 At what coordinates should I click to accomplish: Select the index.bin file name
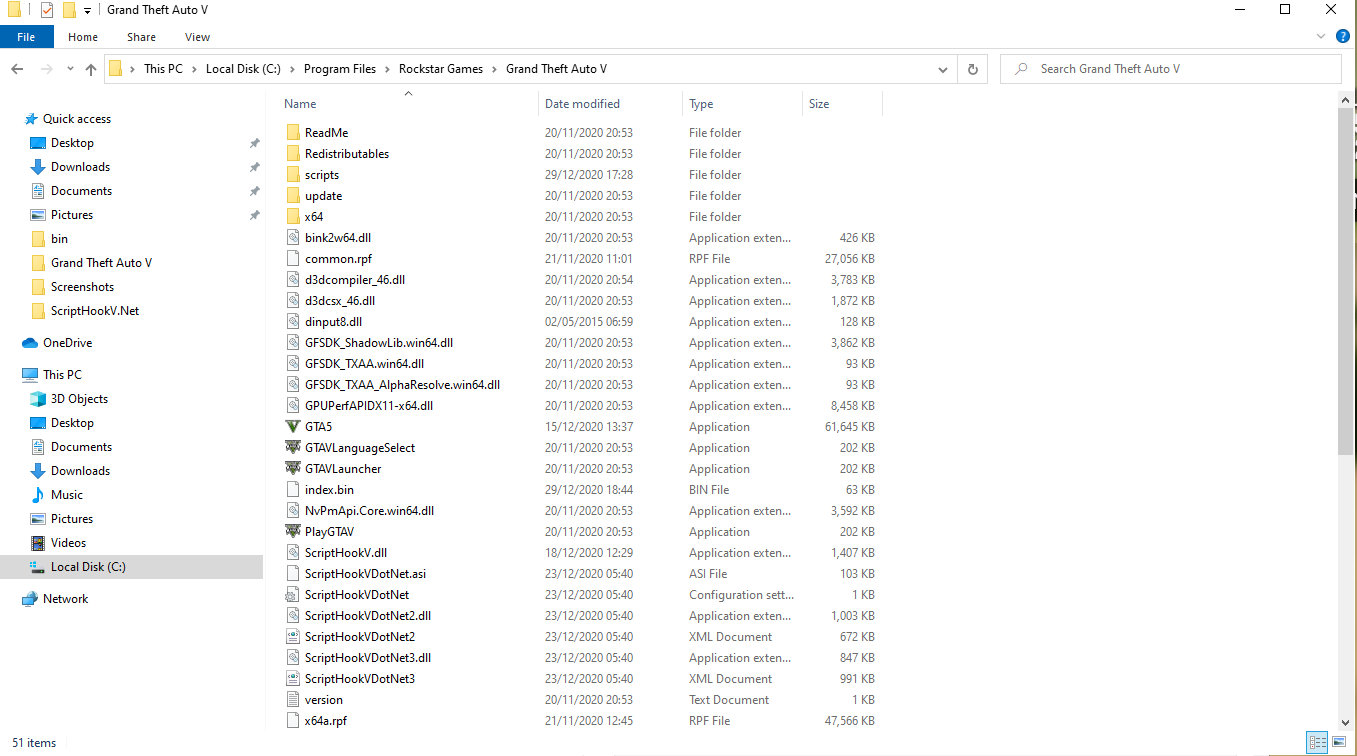(329, 490)
